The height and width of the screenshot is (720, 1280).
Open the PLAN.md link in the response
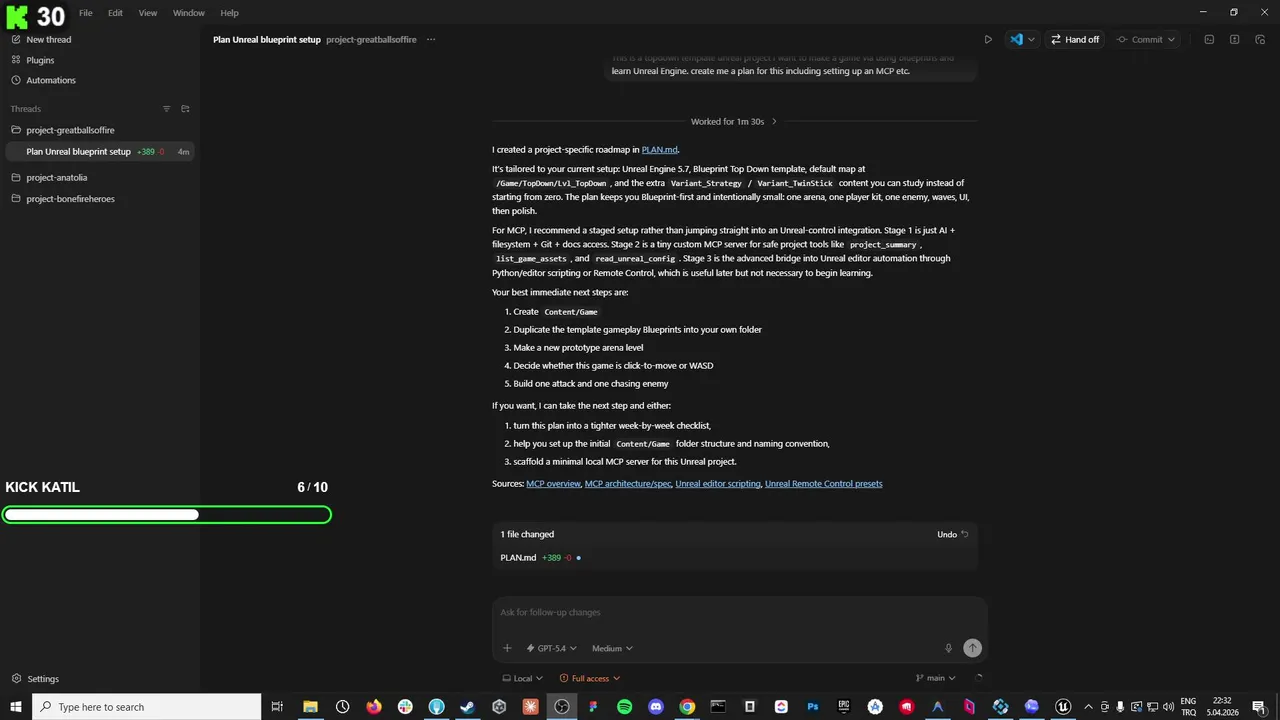660,150
